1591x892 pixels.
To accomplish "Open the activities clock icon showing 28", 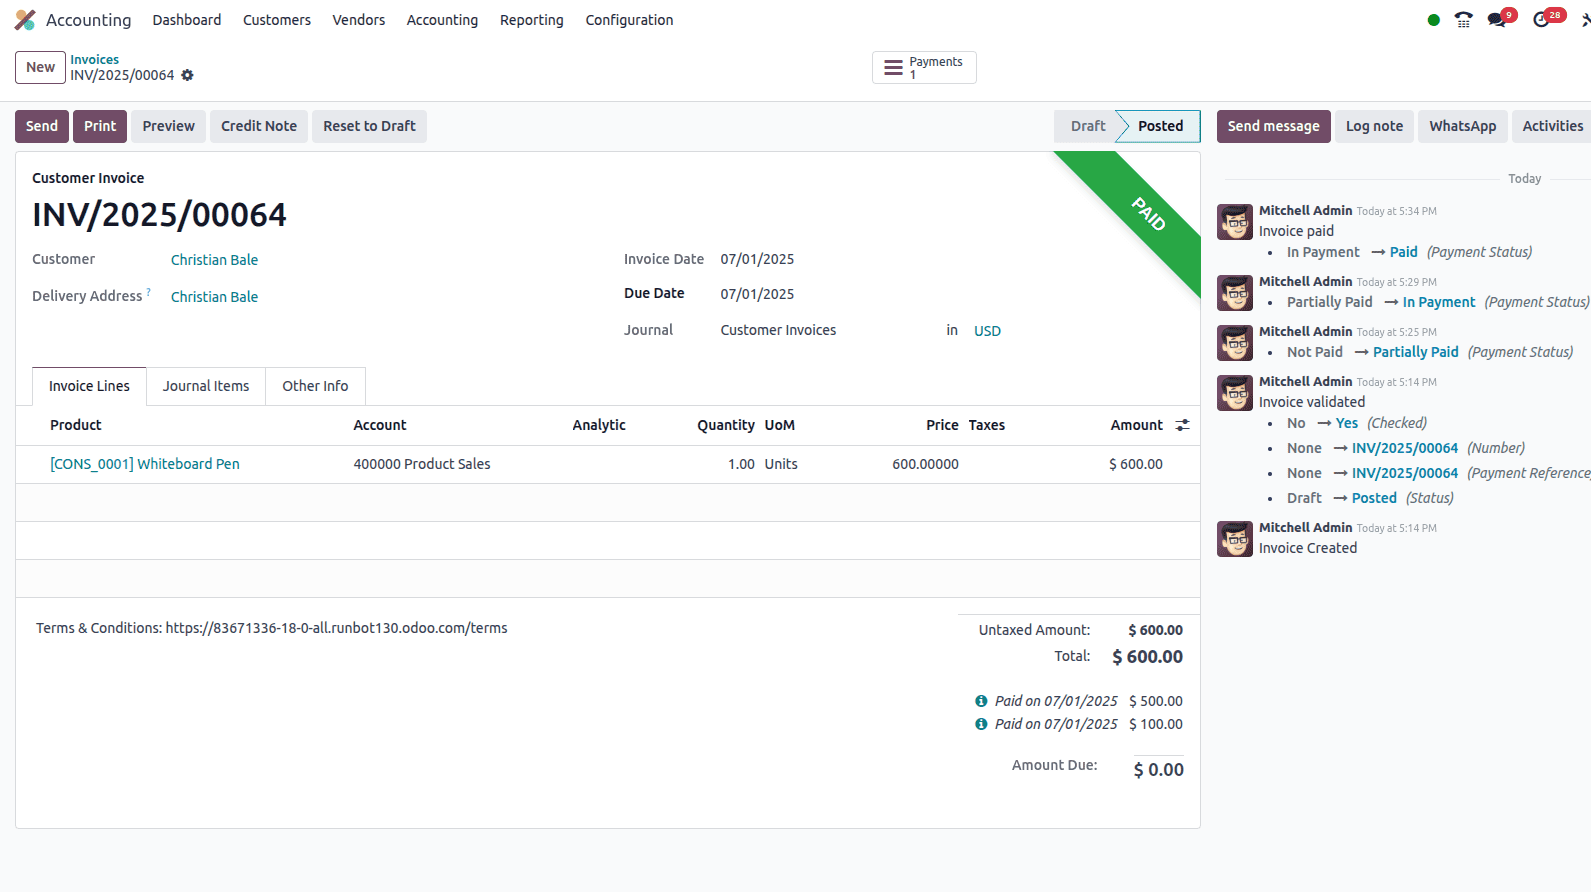I will [x=1542, y=20].
